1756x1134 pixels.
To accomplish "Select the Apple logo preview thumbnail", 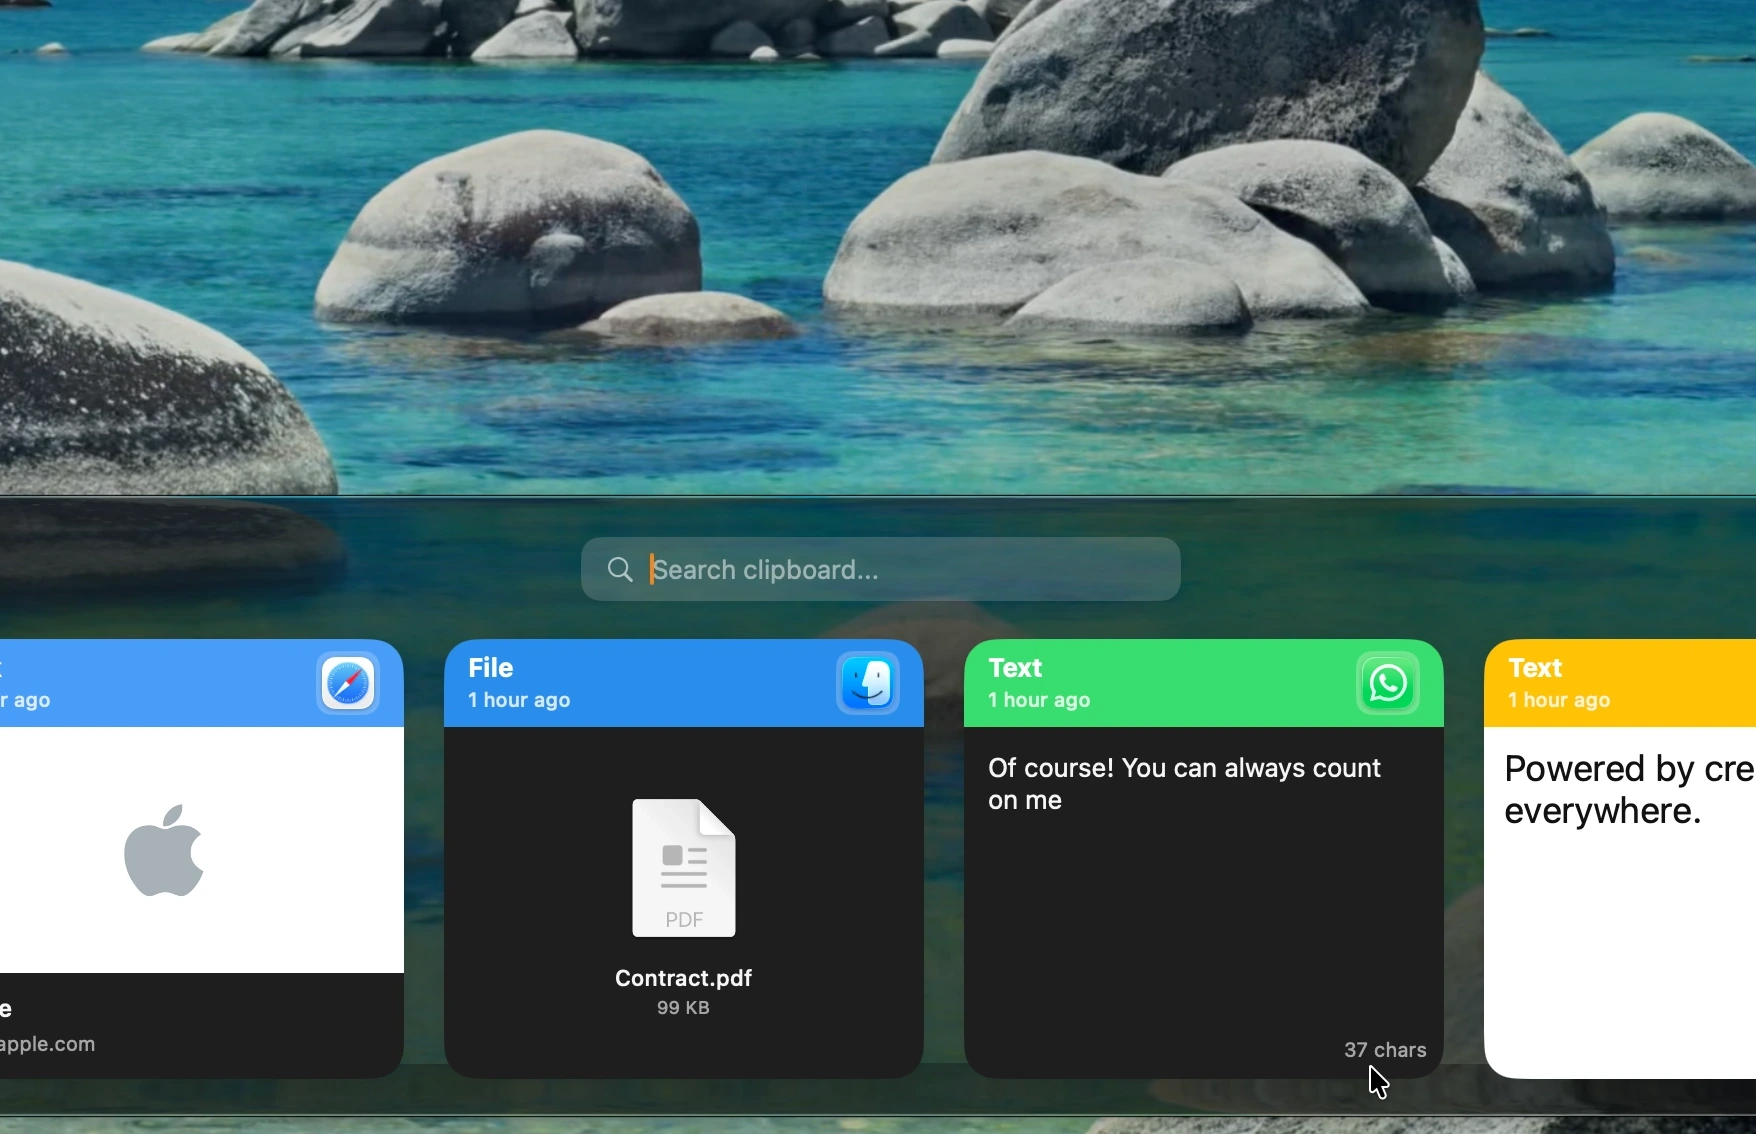I will pyautogui.click(x=165, y=850).
